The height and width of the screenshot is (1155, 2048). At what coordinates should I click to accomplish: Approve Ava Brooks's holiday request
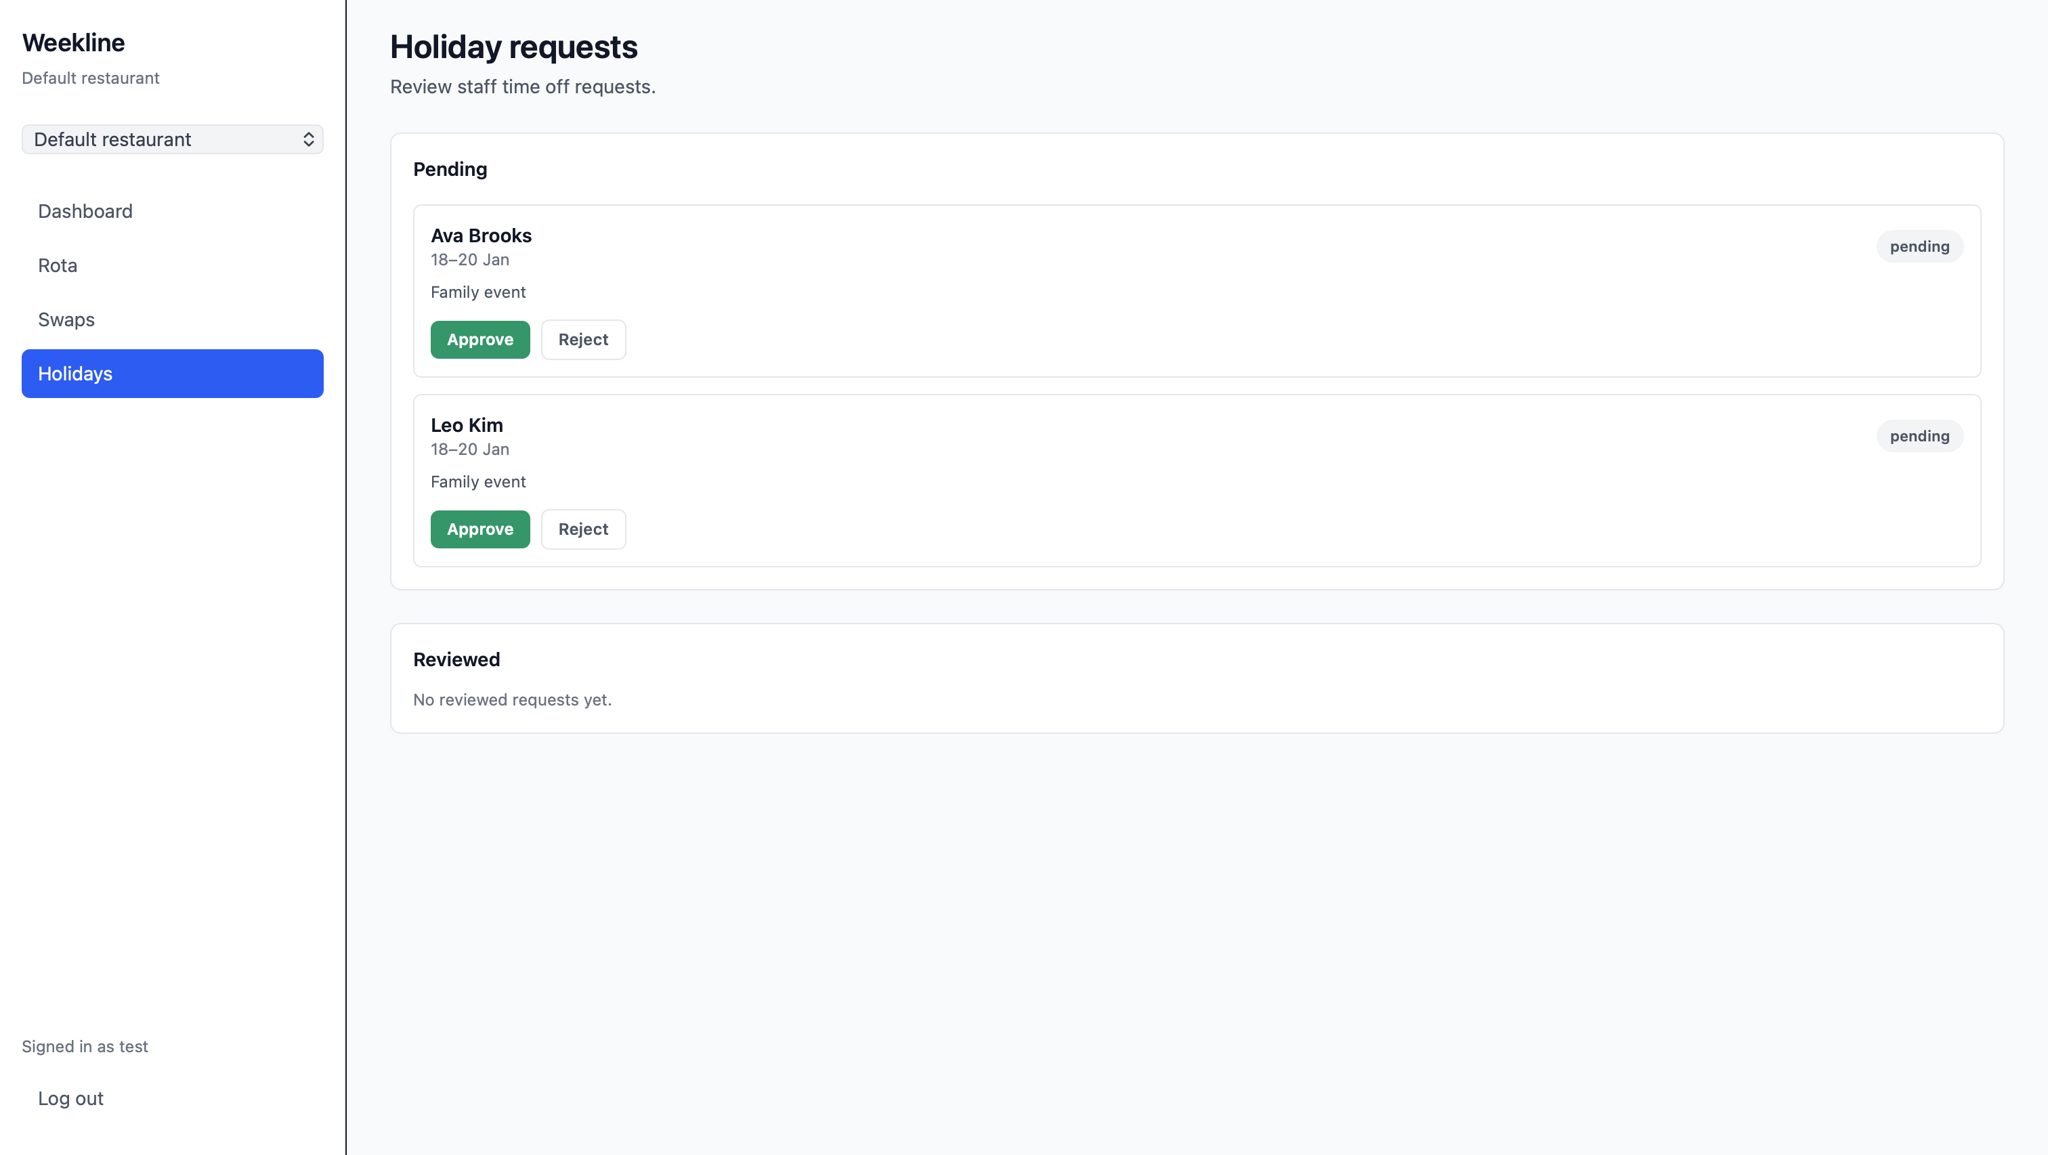point(480,339)
